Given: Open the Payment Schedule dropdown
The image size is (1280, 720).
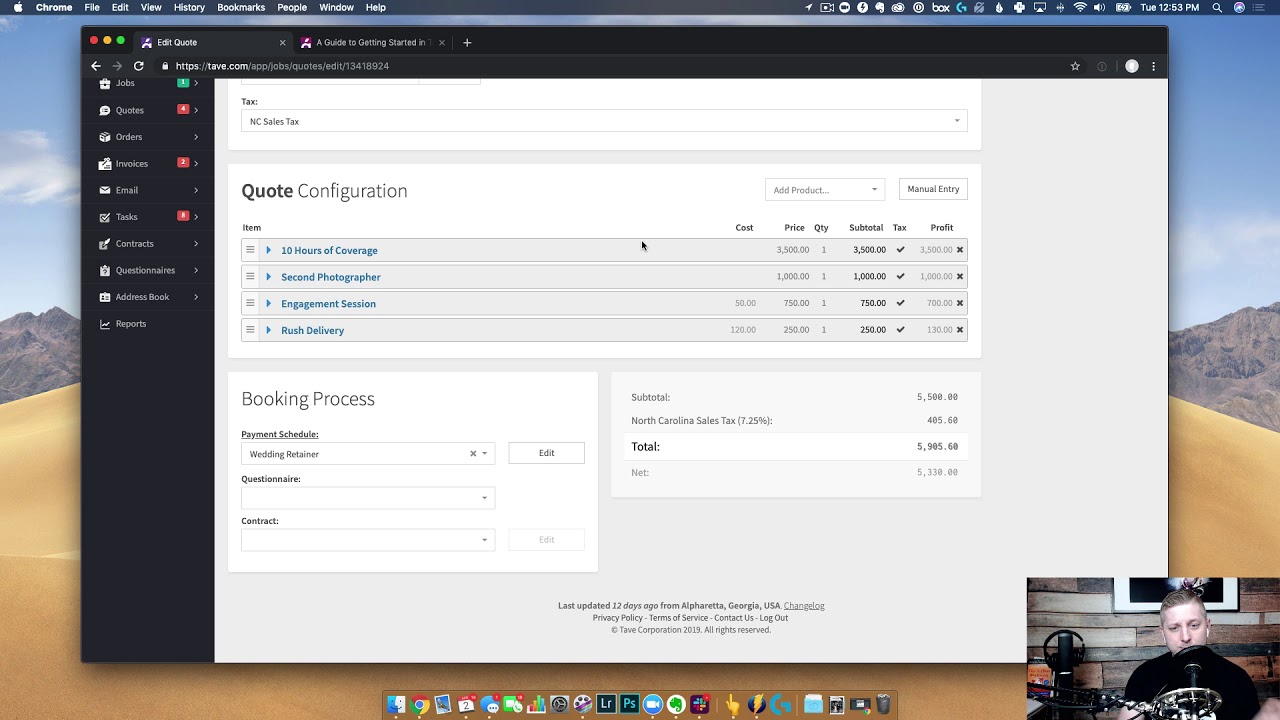Looking at the screenshot, I should 367,454.
